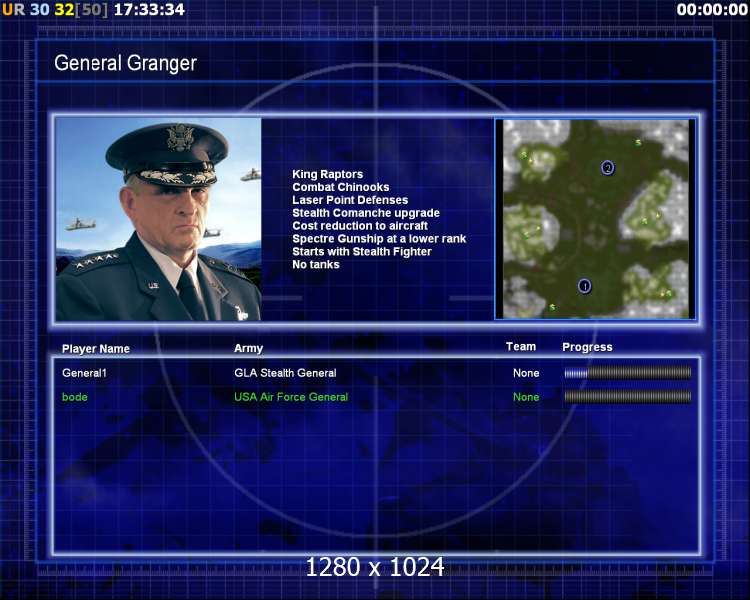
Task: Click 'Stealth Comanche upgrade' text
Action: 366,213
